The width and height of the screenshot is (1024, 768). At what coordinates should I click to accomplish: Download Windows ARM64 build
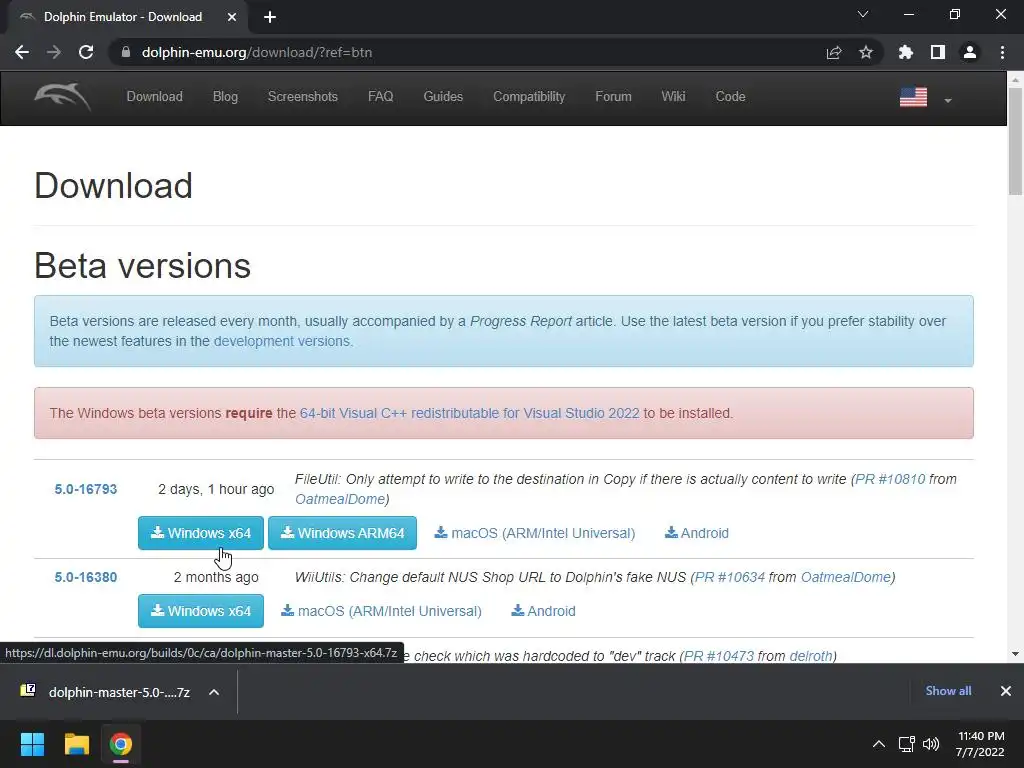[x=342, y=533]
